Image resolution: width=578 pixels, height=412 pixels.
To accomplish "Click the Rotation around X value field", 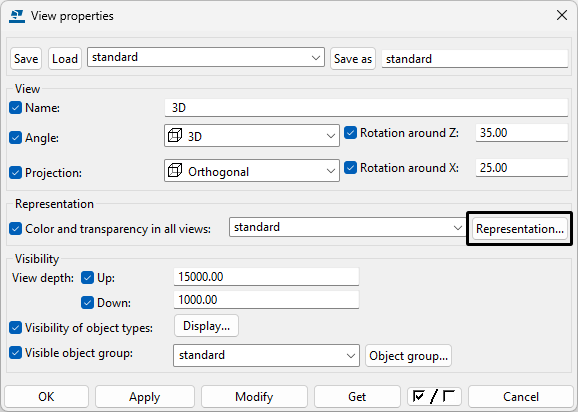I will 522,168.
